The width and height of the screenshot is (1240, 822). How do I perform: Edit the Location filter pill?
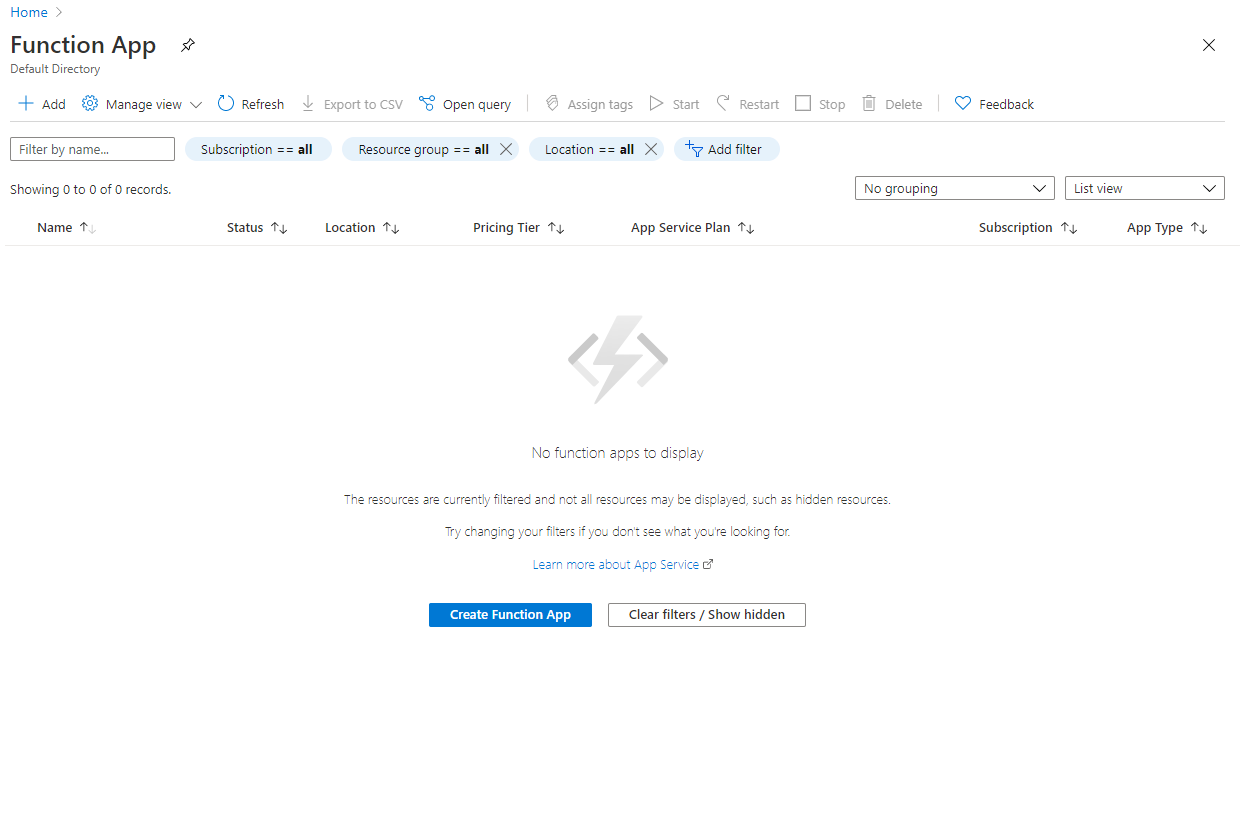588,149
